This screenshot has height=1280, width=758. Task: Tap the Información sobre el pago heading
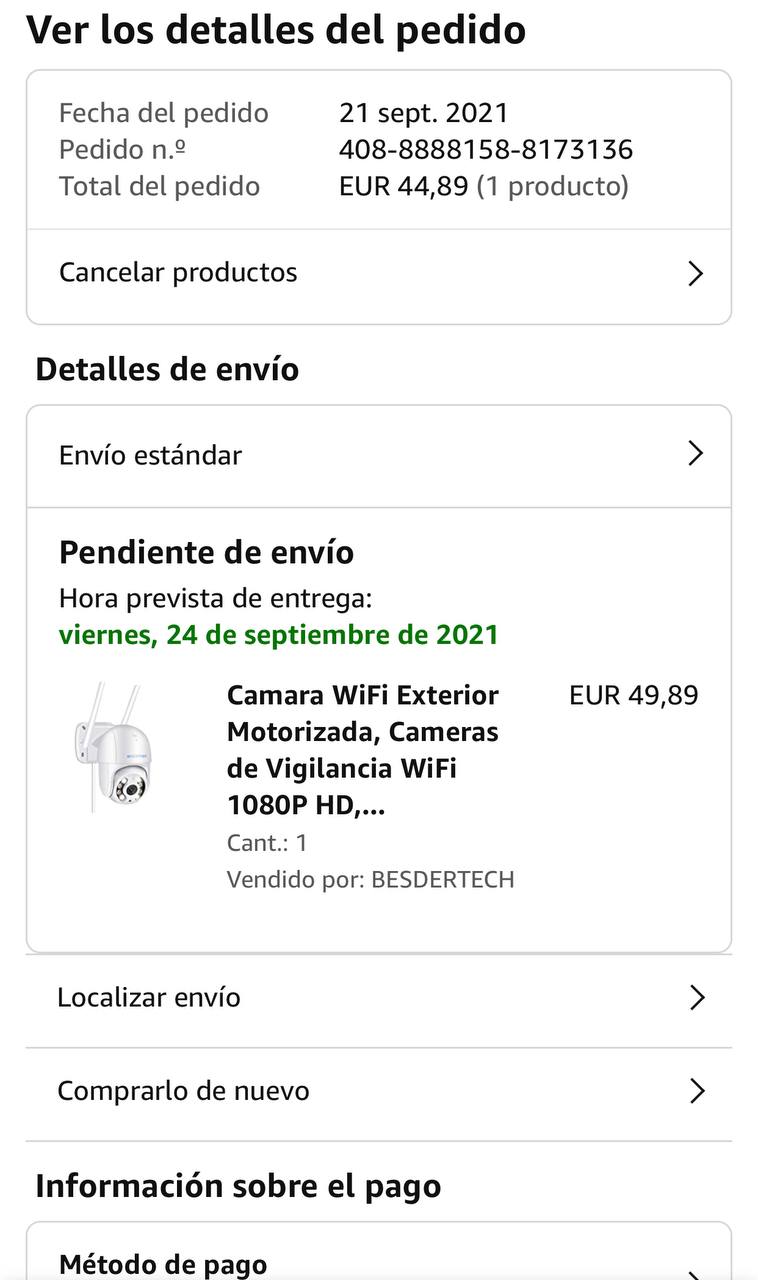pos(238,1186)
